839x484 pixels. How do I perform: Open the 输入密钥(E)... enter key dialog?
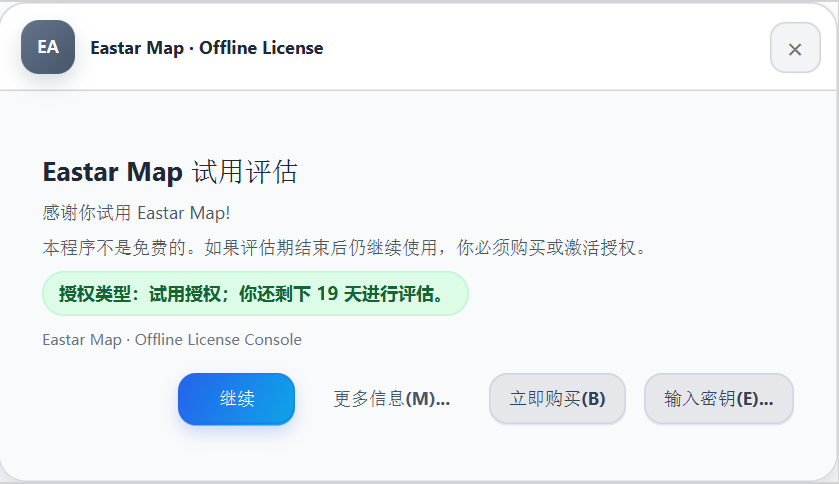pyautogui.click(x=719, y=399)
